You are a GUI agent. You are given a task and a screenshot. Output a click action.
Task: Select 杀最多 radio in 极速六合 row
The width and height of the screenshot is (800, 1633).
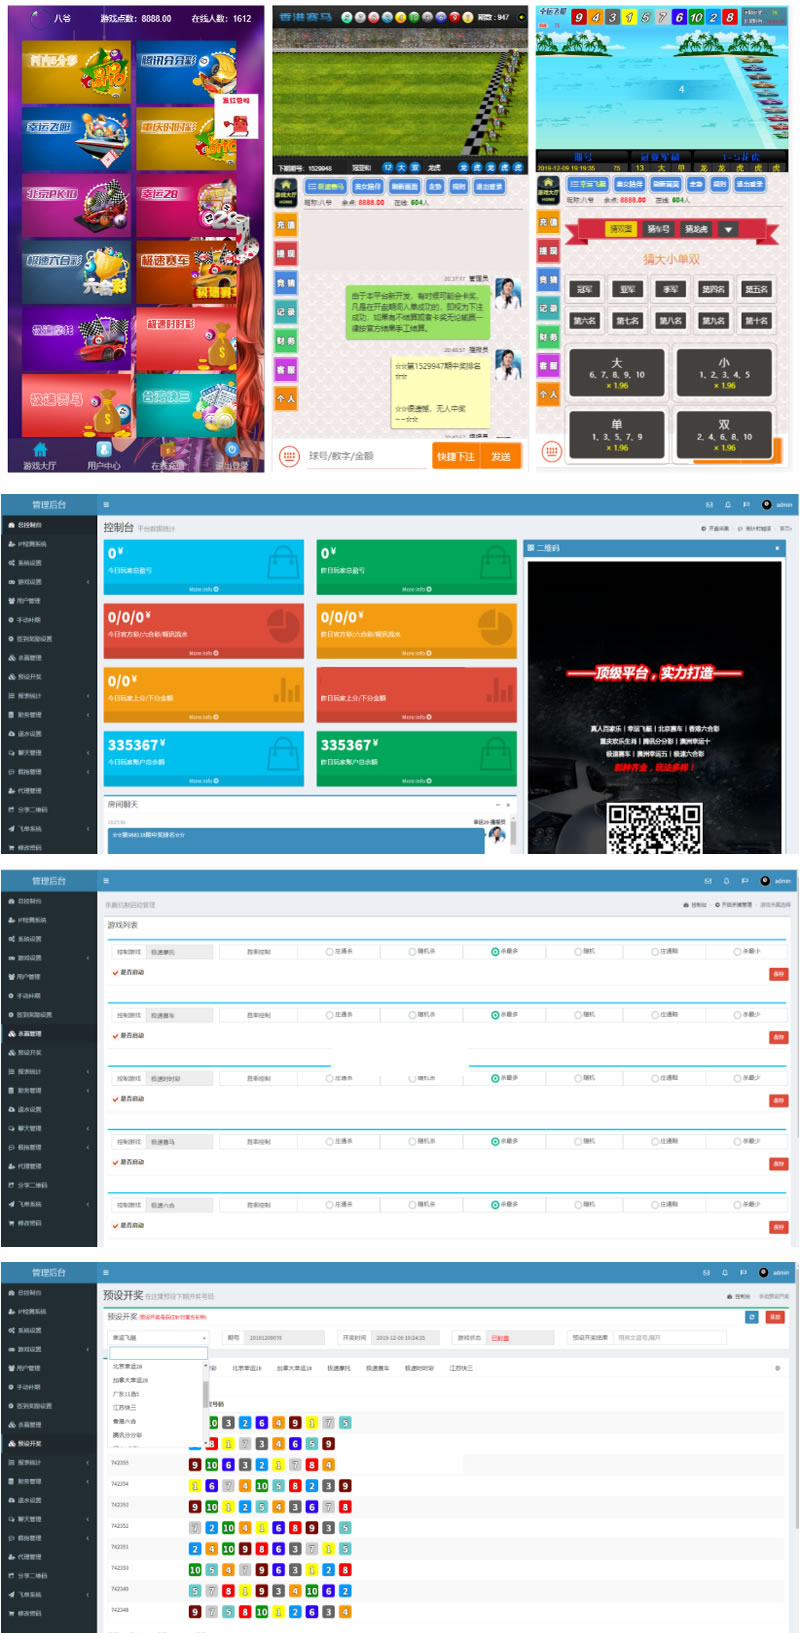point(495,1204)
